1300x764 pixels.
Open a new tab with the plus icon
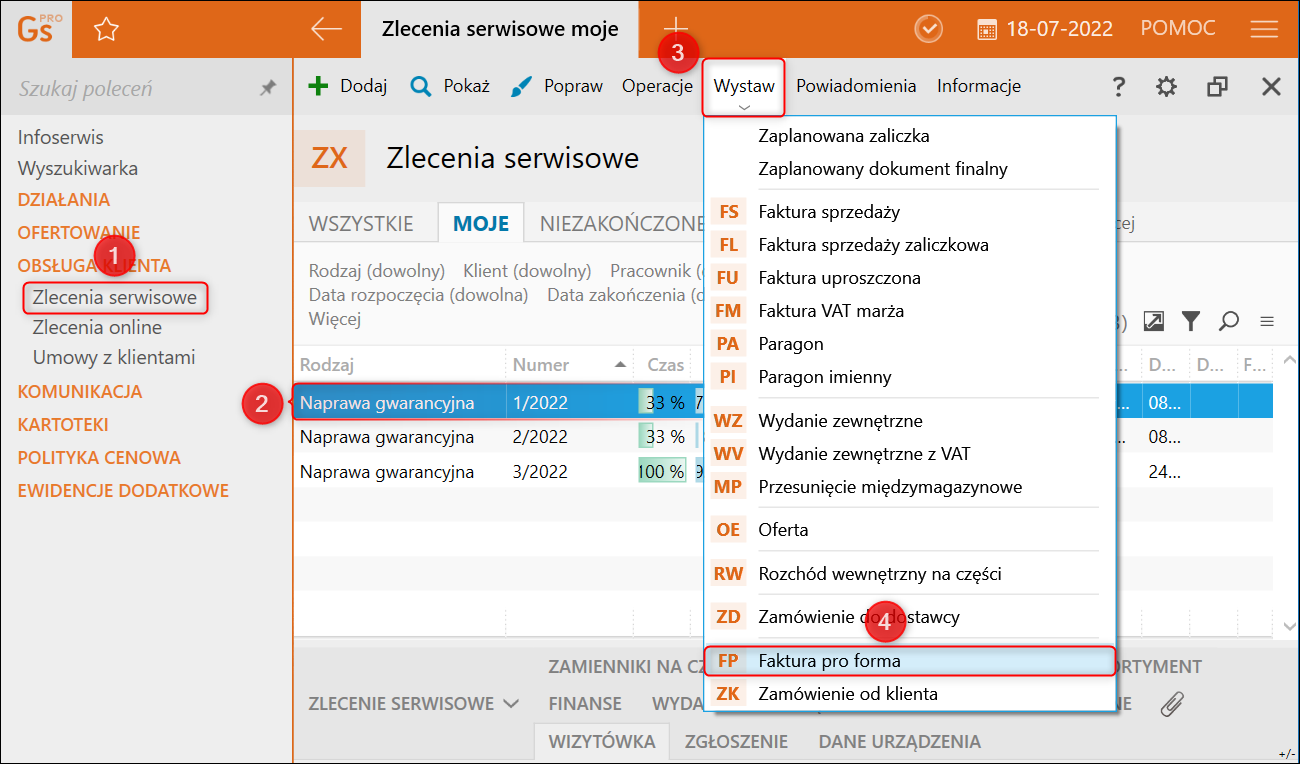pyautogui.click(x=676, y=27)
